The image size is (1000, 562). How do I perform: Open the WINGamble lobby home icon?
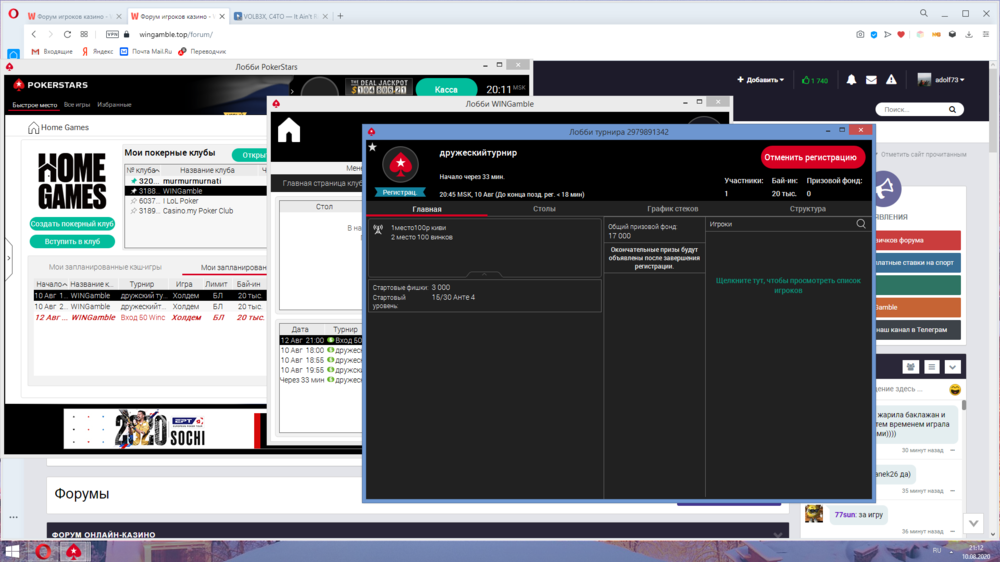click(289, 131)
